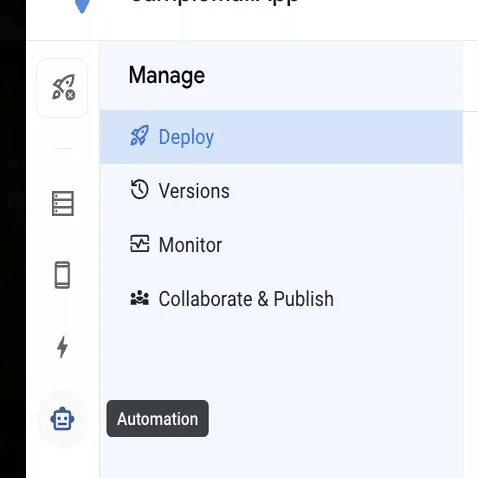Open the Views phone icon
The image size is (478, 478).
pyautogui.click(x=62, y=275)
